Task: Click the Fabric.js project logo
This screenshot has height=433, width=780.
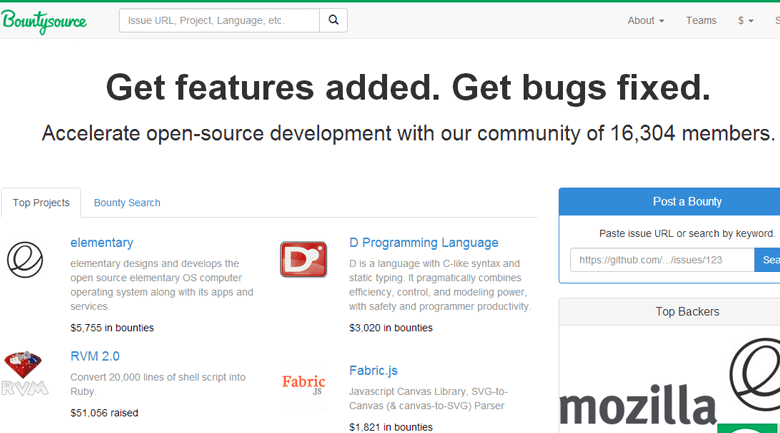Action: tap(303, 382)
